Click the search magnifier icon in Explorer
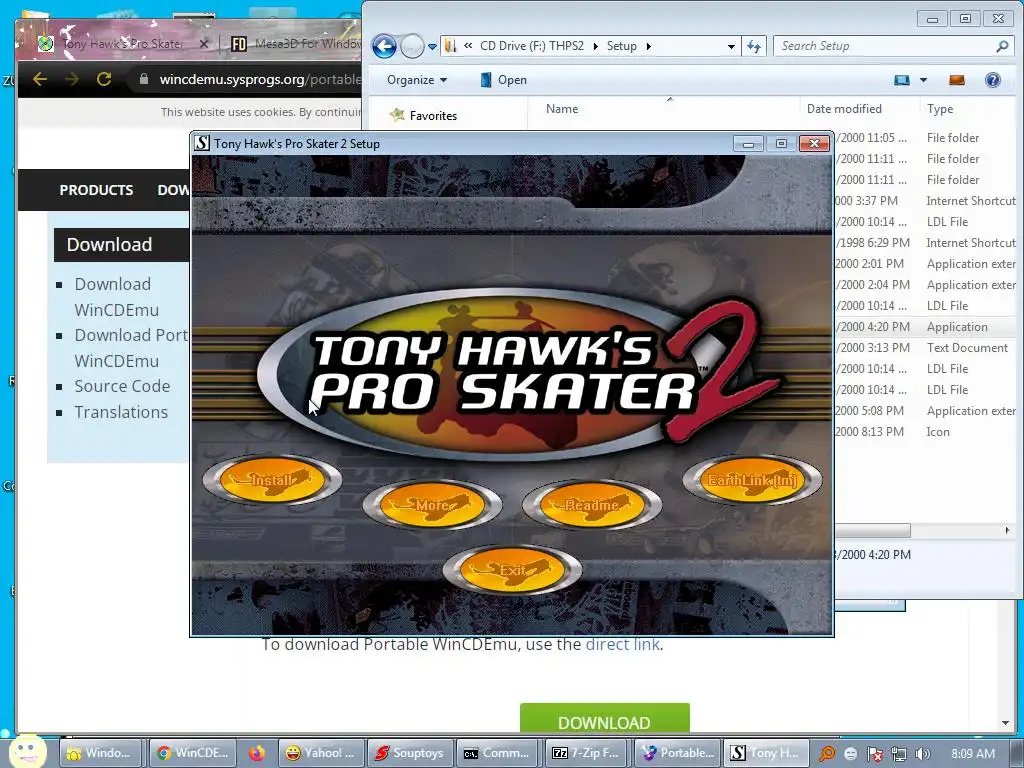 click(x=1002, y=46)
